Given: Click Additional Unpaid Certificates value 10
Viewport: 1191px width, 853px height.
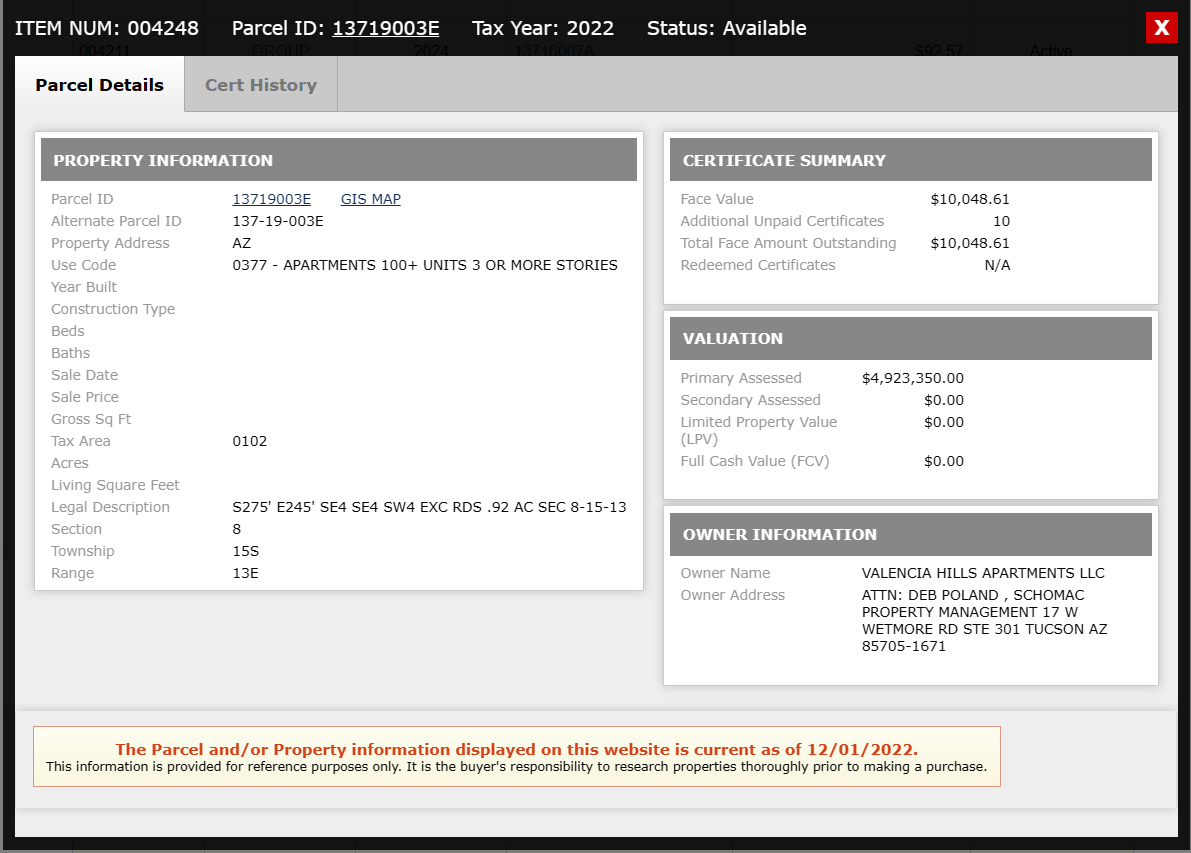Looking at the screenshot, I should [1001, 221].
